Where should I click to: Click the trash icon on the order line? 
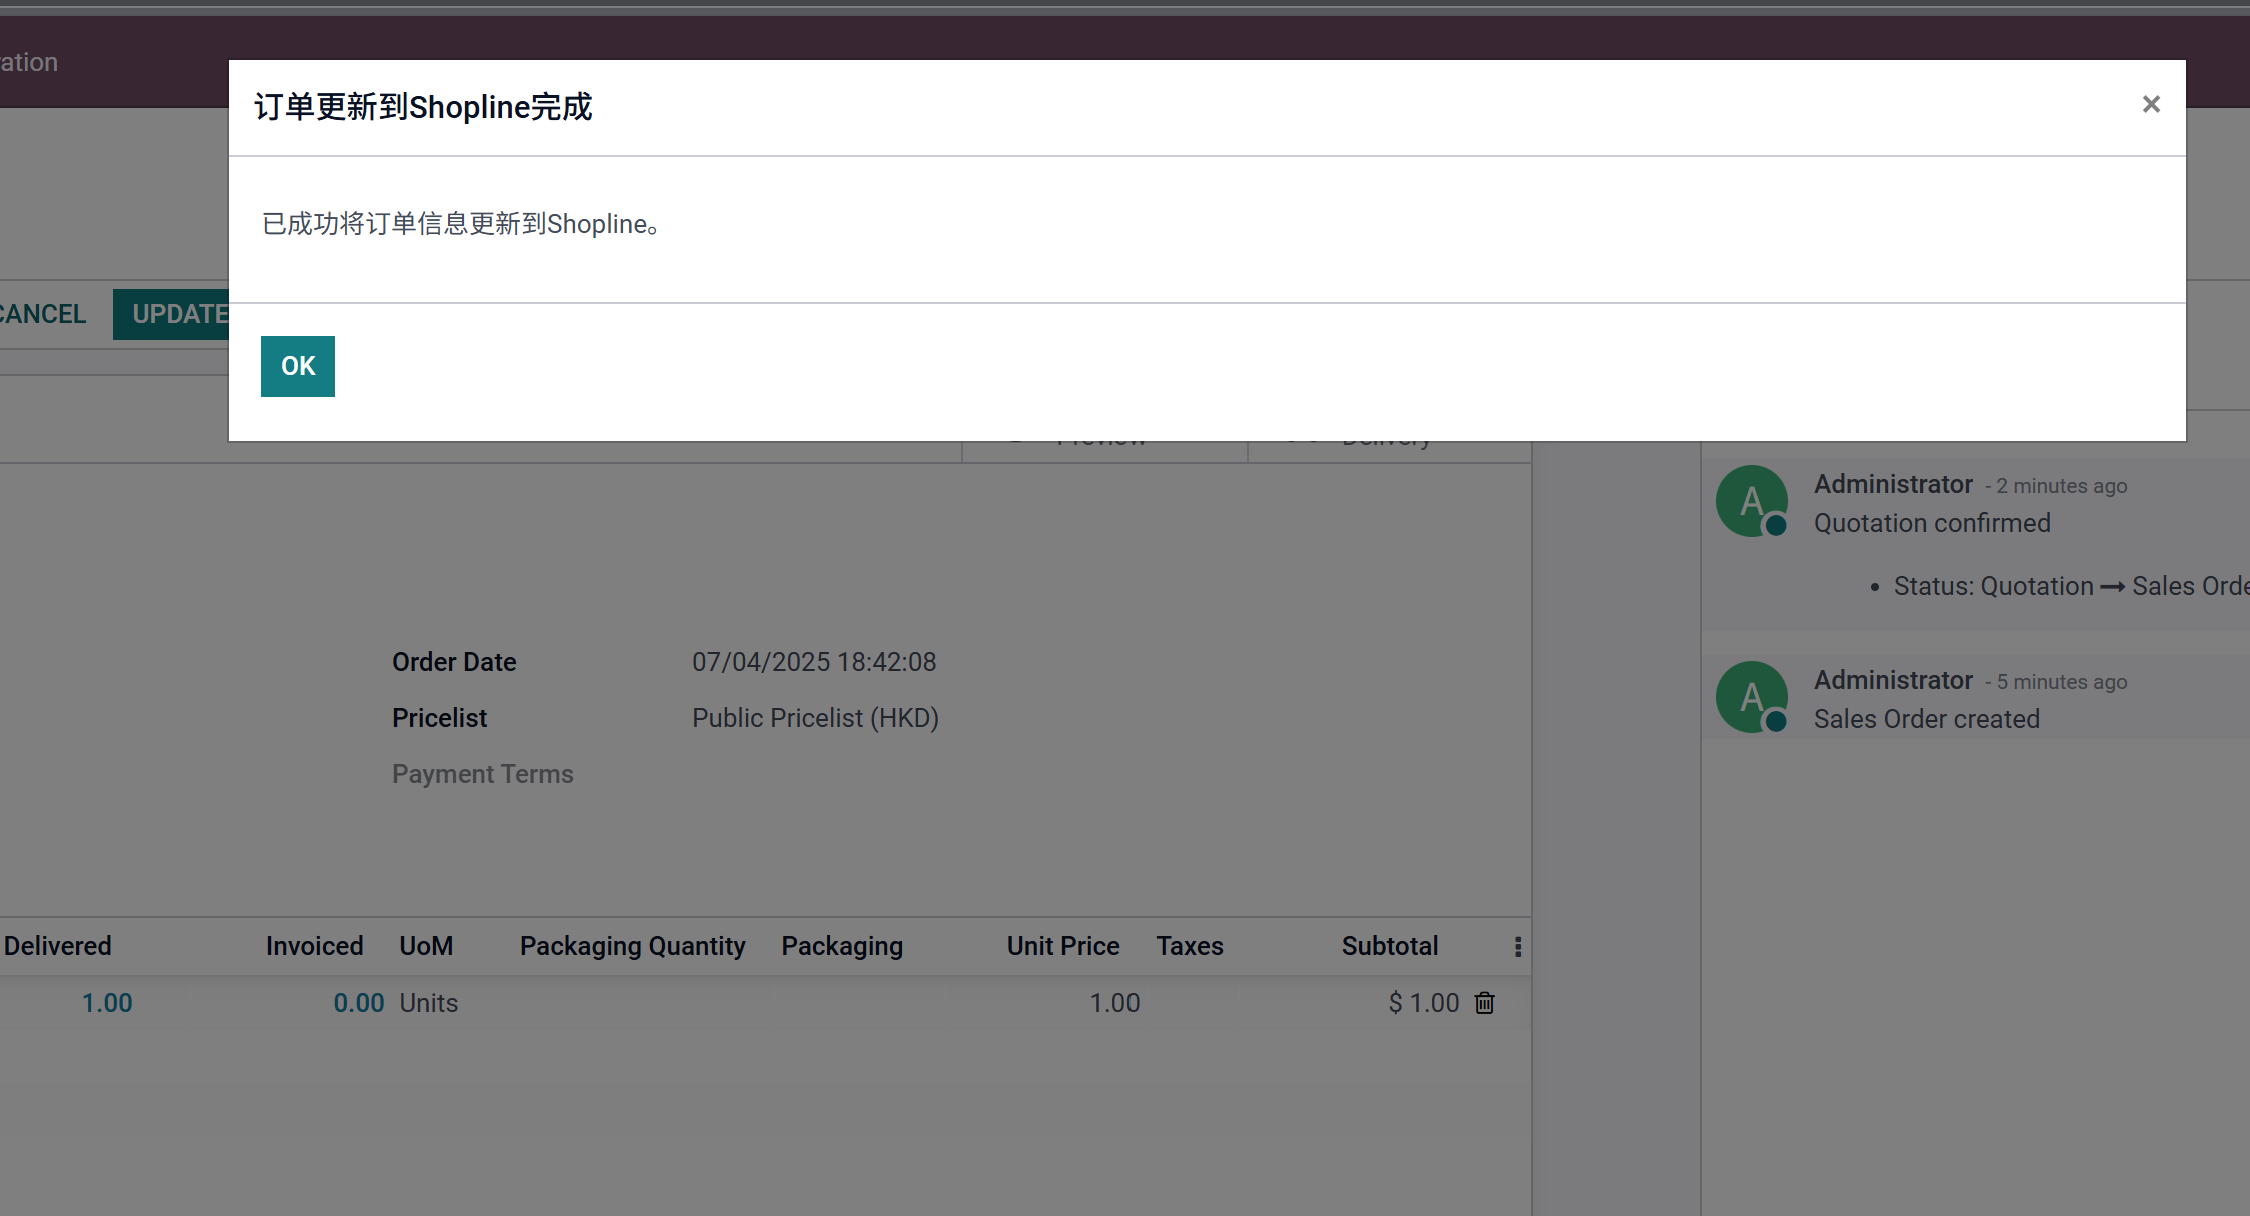coord(1485,1003)
